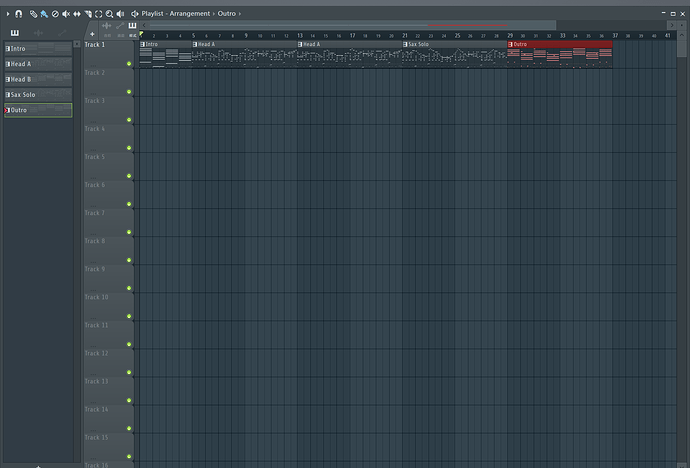Image resolution: width=690 pixels, height=468 pixels.
Task: Click the vertical scrollbar up arrow
Action: (x=682, y=35)
